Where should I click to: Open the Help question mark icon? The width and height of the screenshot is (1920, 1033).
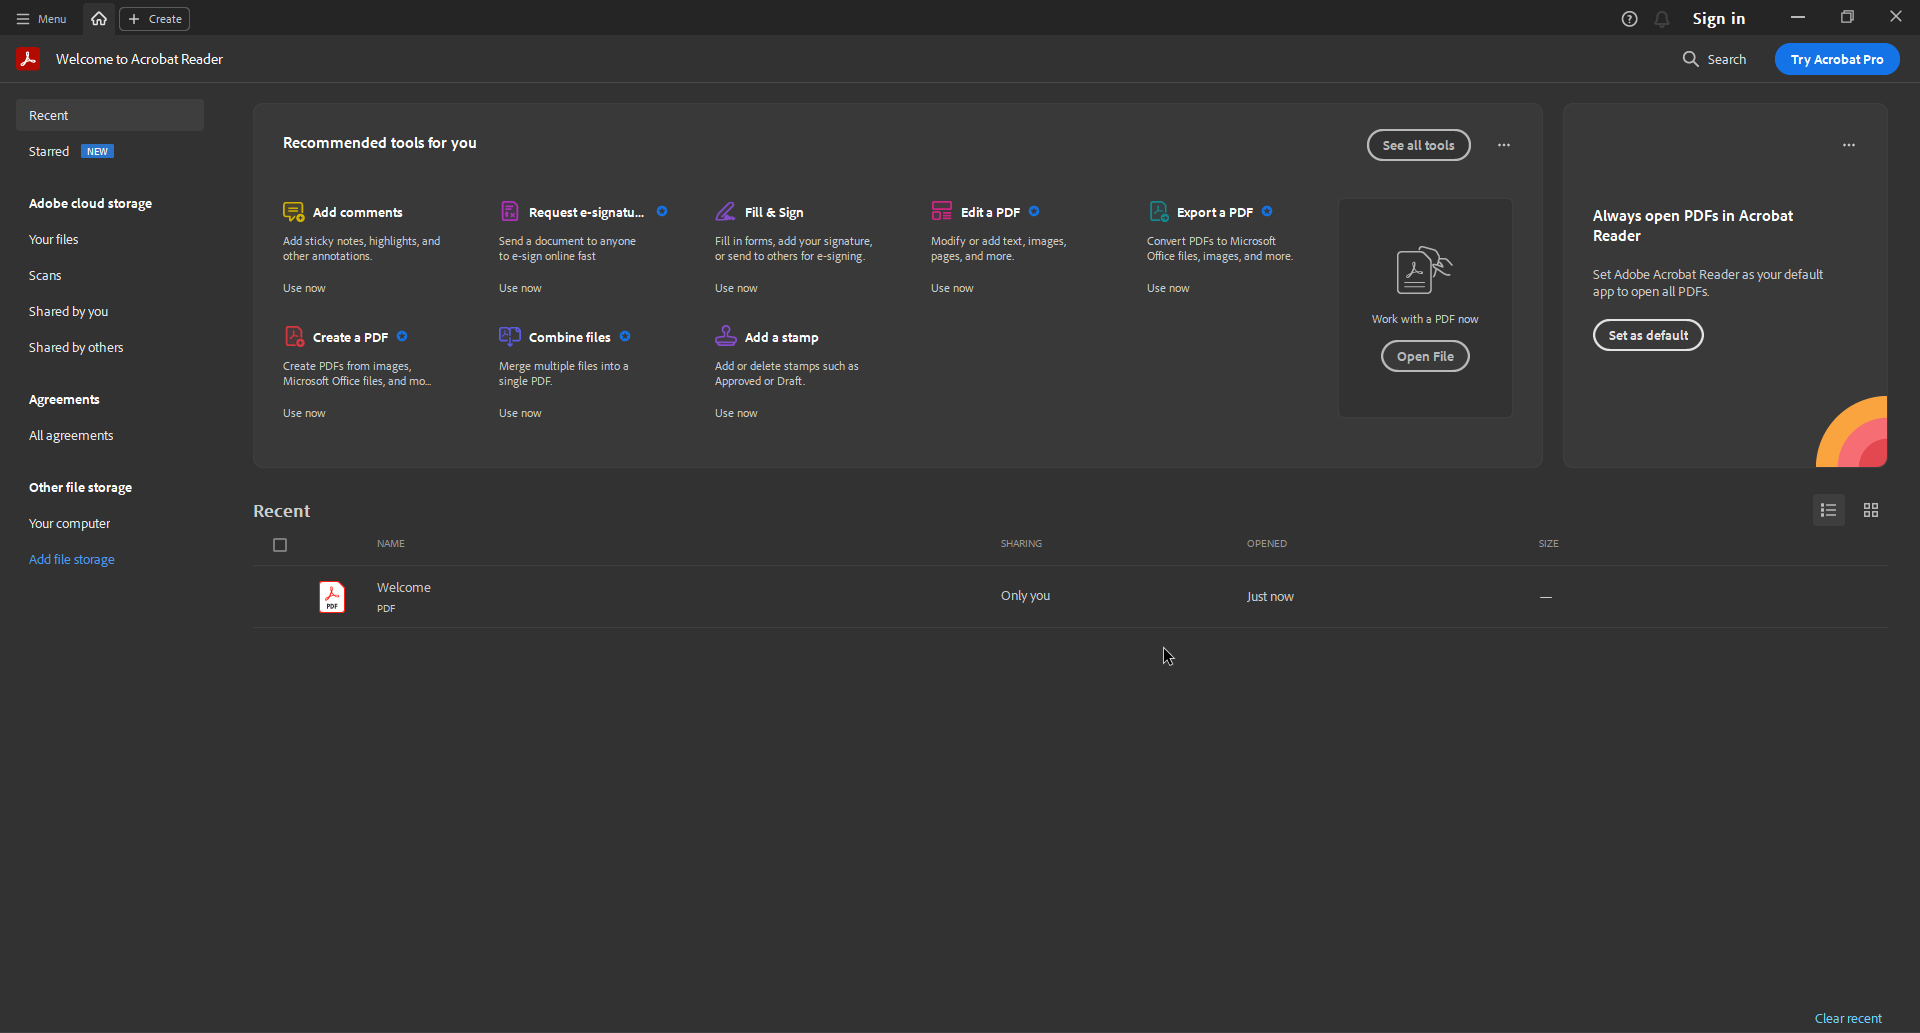pos(1629,19)
